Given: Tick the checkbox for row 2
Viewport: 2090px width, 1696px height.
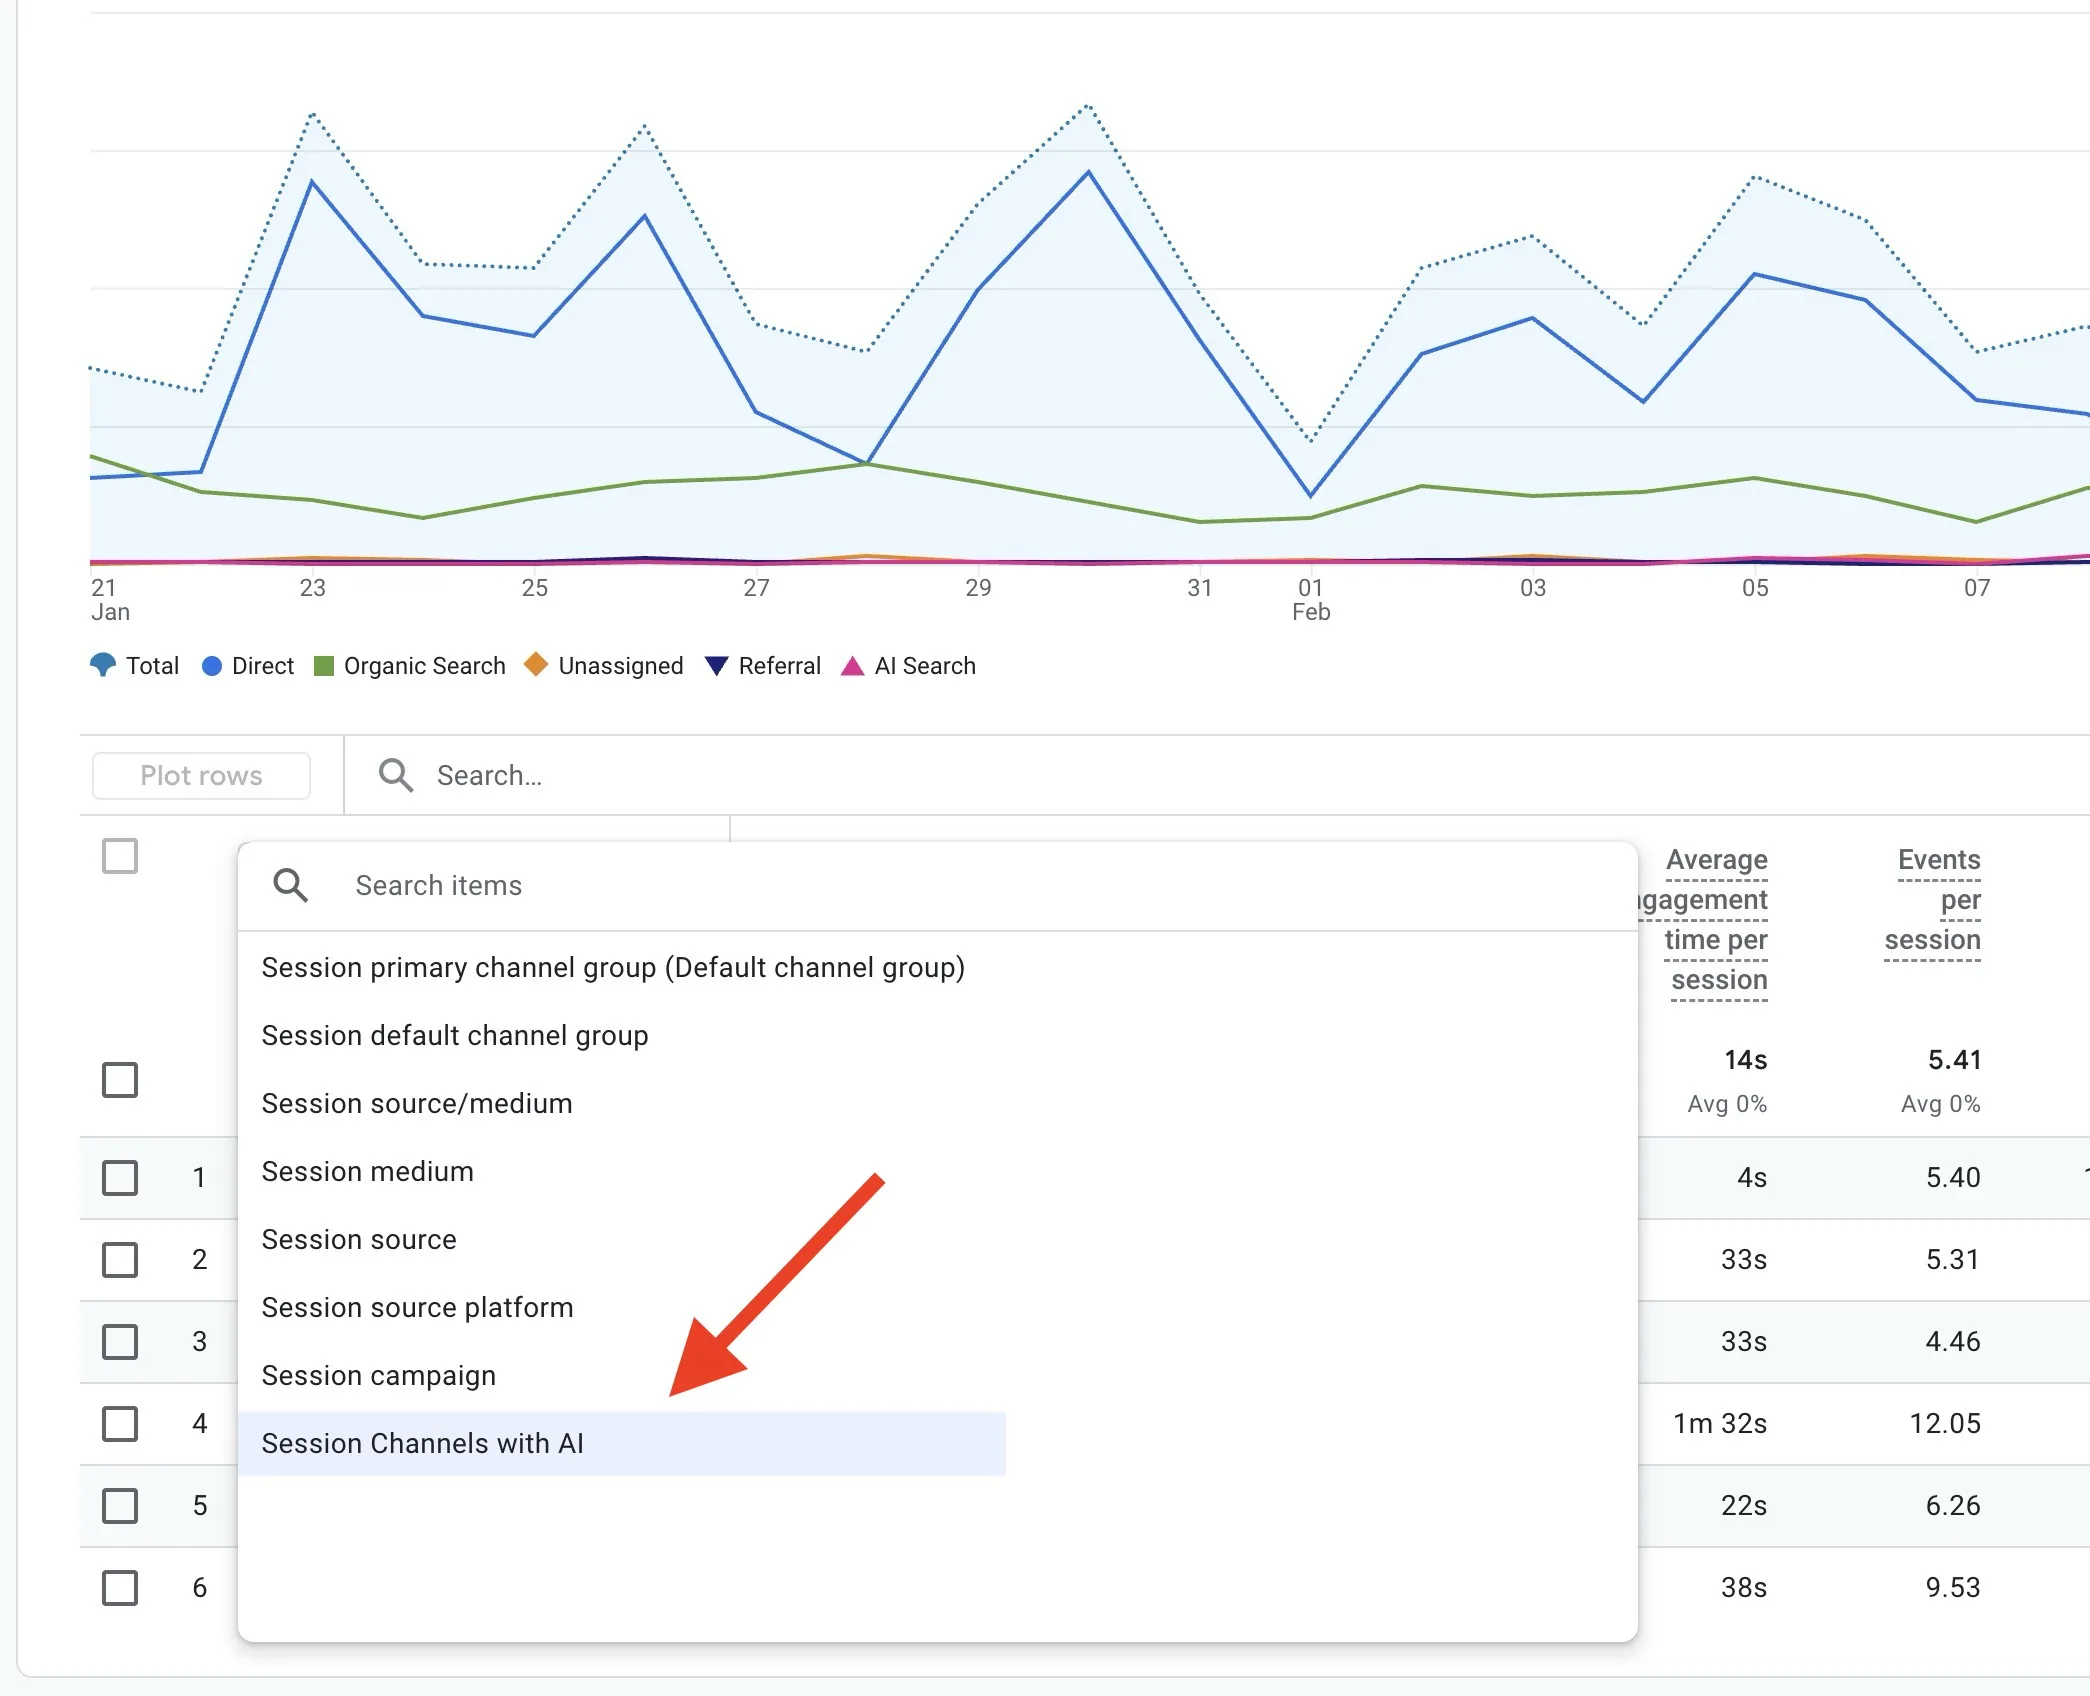Looking at the screenshot, I should point(120,1260).
